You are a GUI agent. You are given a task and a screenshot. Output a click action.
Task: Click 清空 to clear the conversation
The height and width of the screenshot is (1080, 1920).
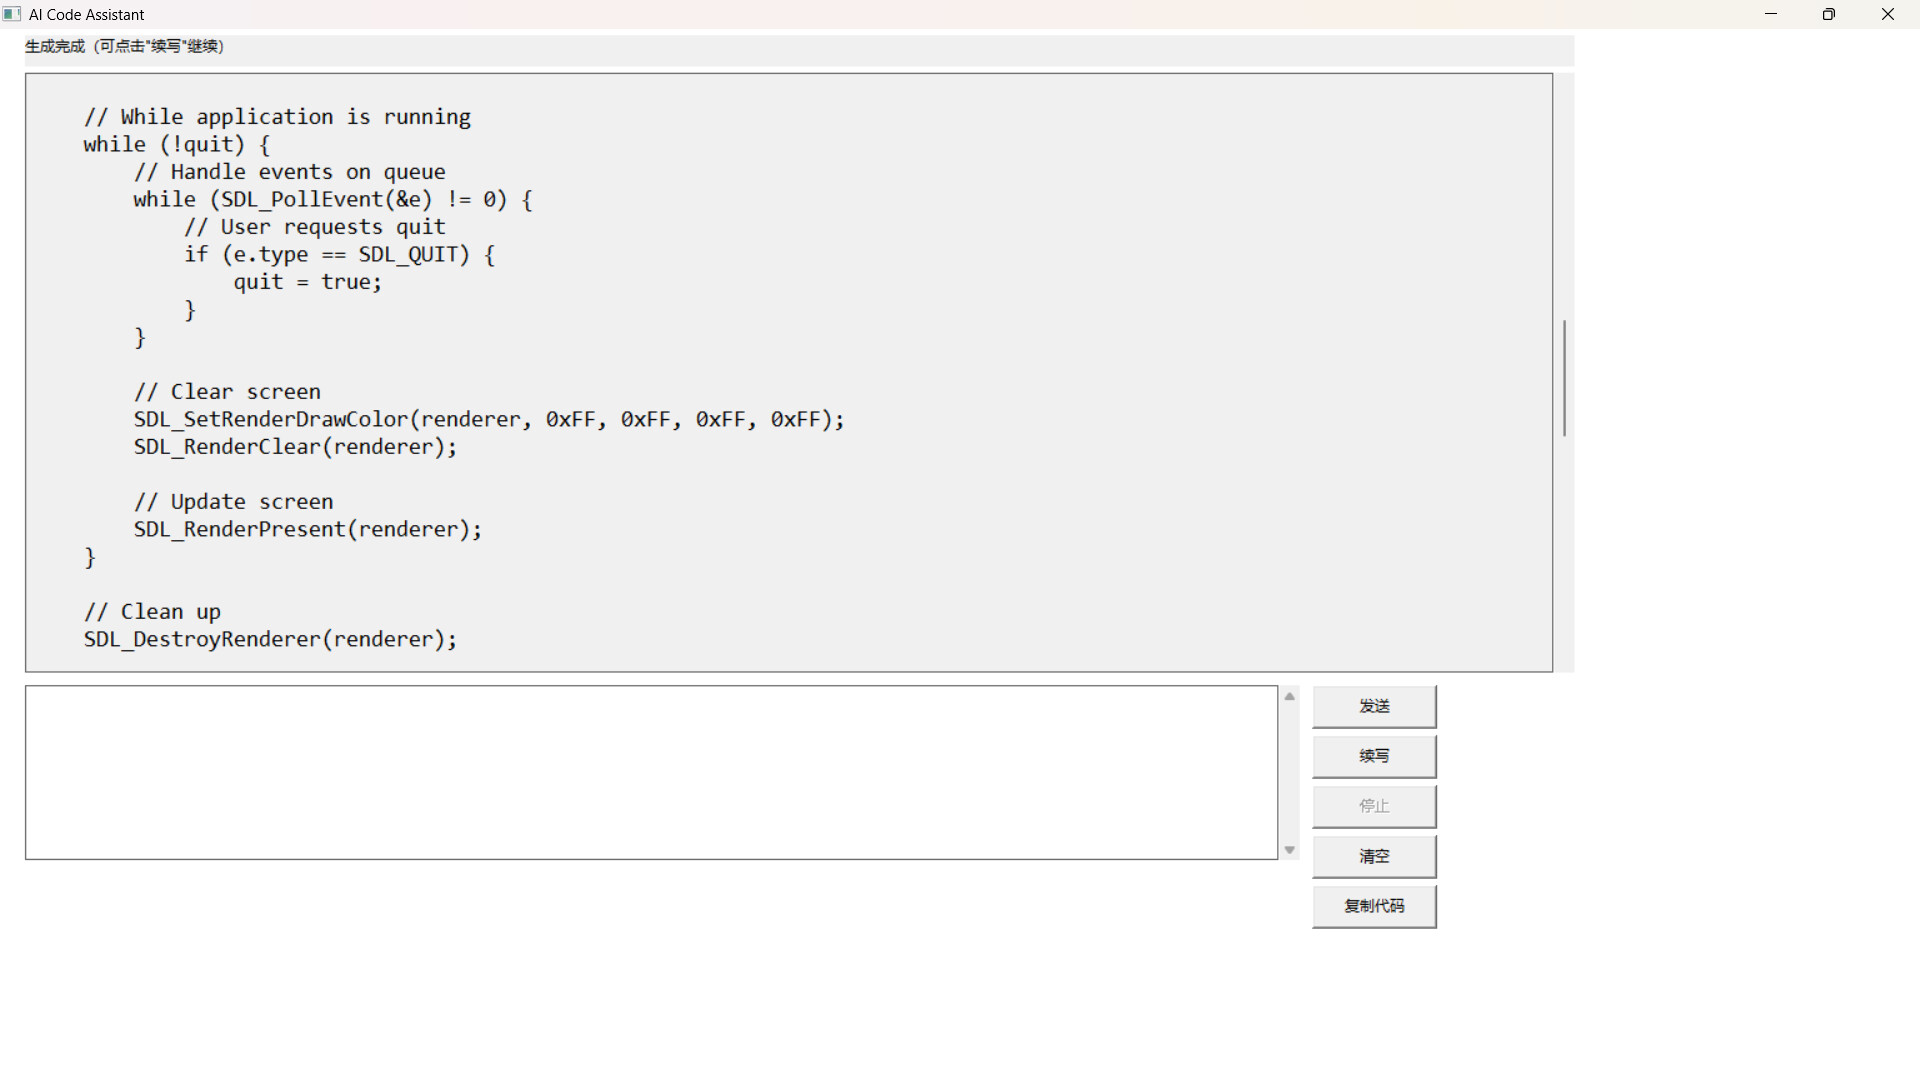click(1374, 856)
